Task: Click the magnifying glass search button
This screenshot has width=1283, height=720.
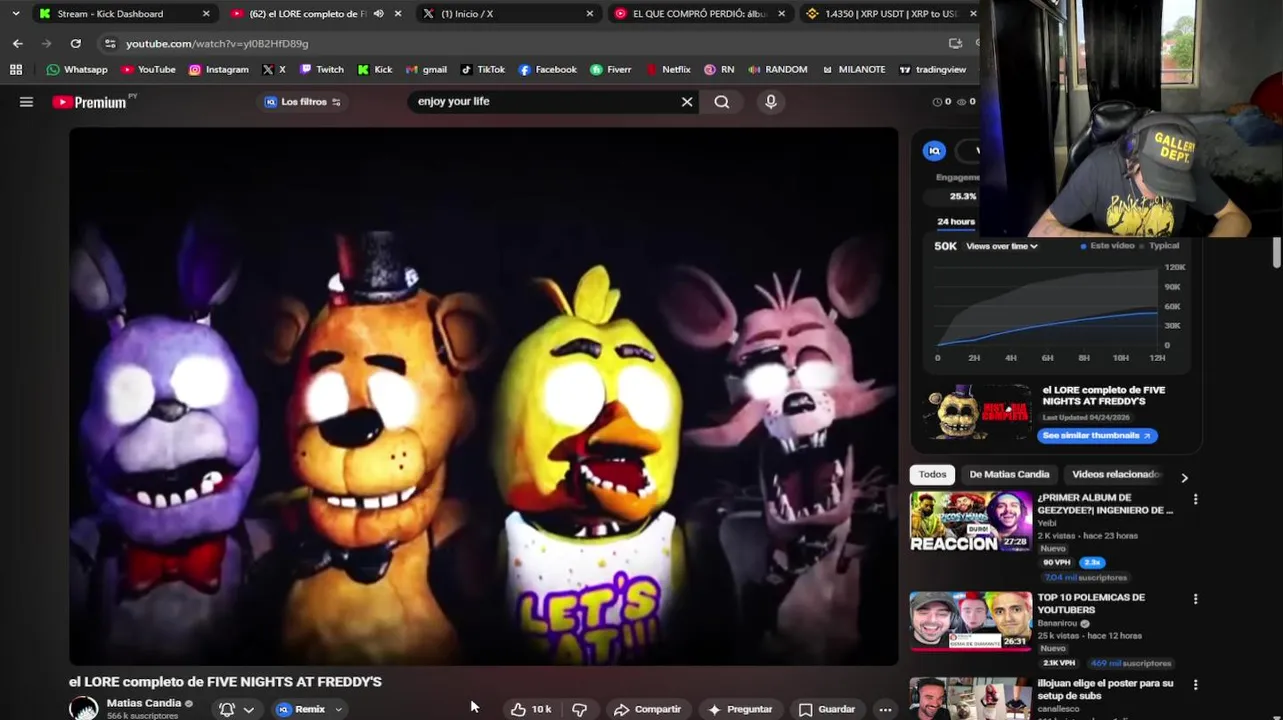Action: [722, 102]
